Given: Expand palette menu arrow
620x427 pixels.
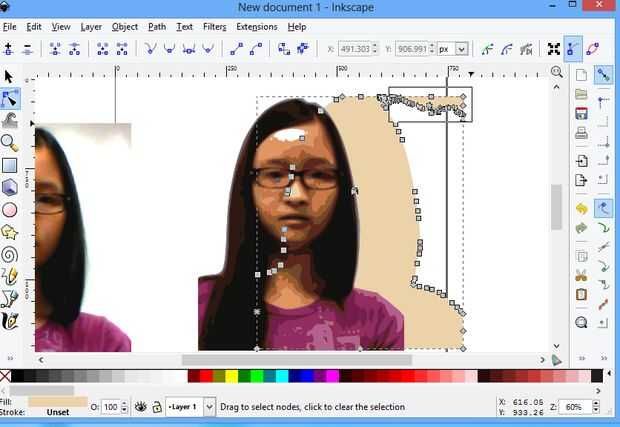Looking at the screenshot, I should point(609,373).
